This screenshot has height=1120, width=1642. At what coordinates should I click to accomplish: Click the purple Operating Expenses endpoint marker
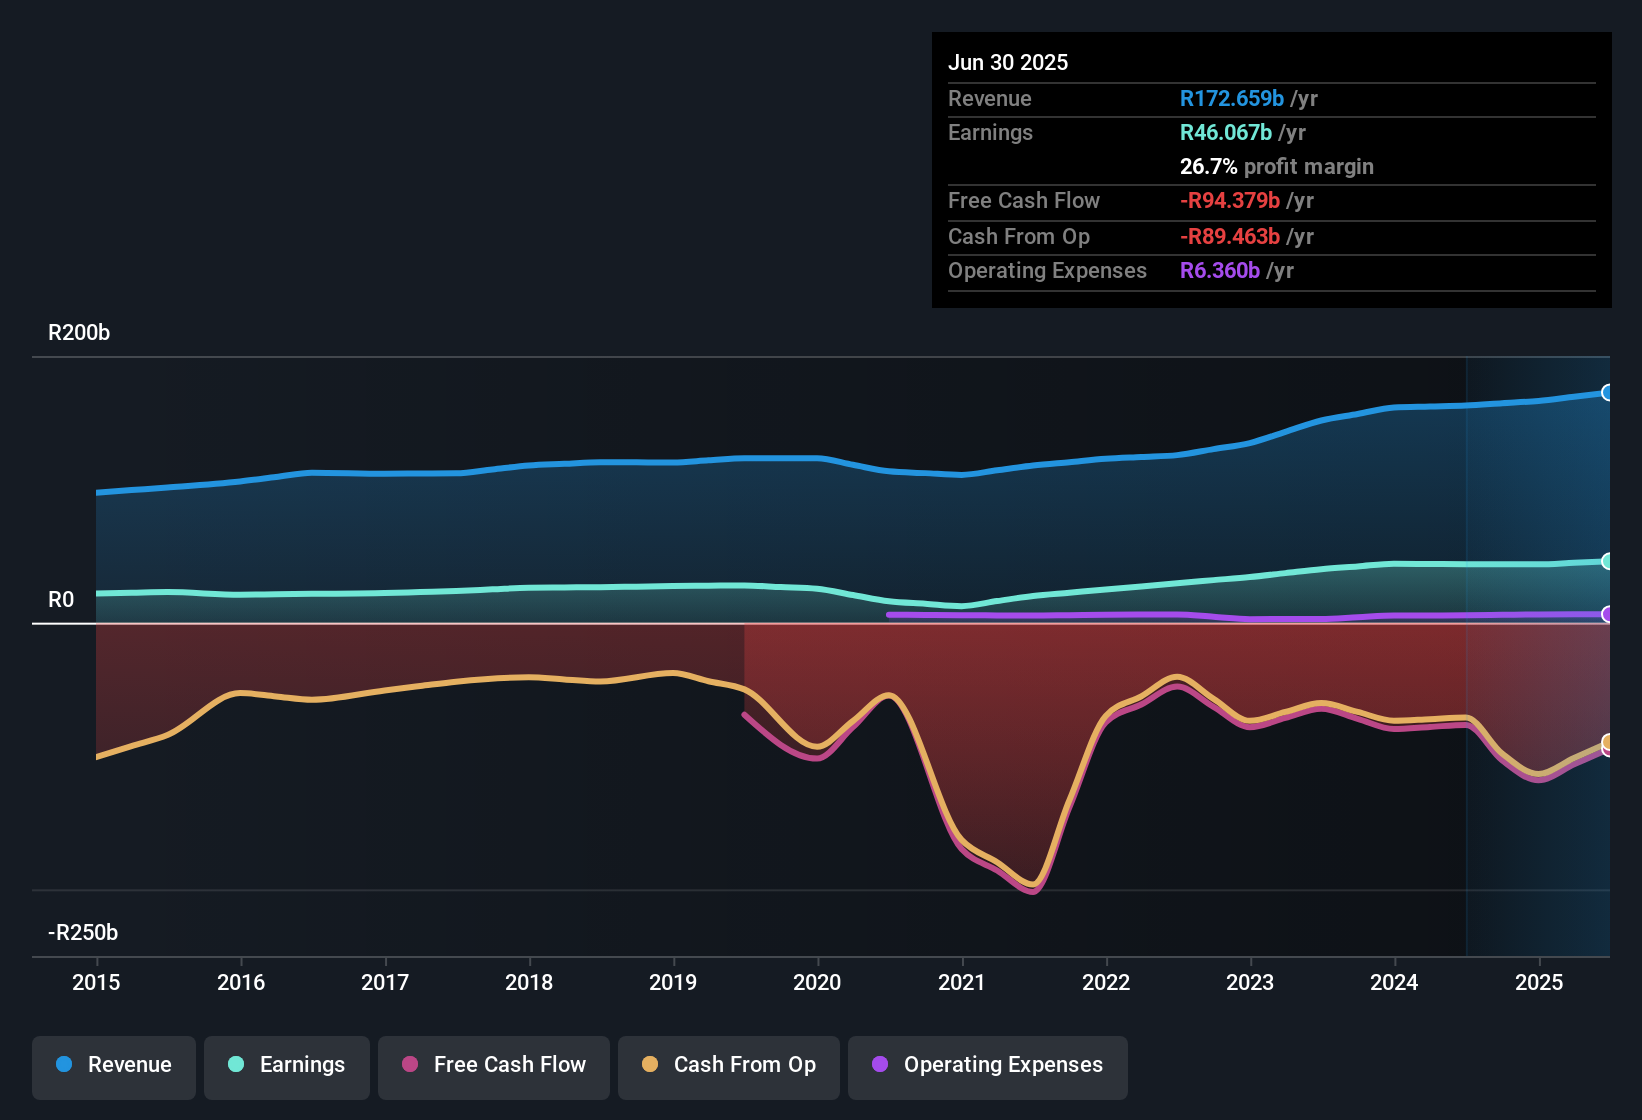[x=1607, y=614]
